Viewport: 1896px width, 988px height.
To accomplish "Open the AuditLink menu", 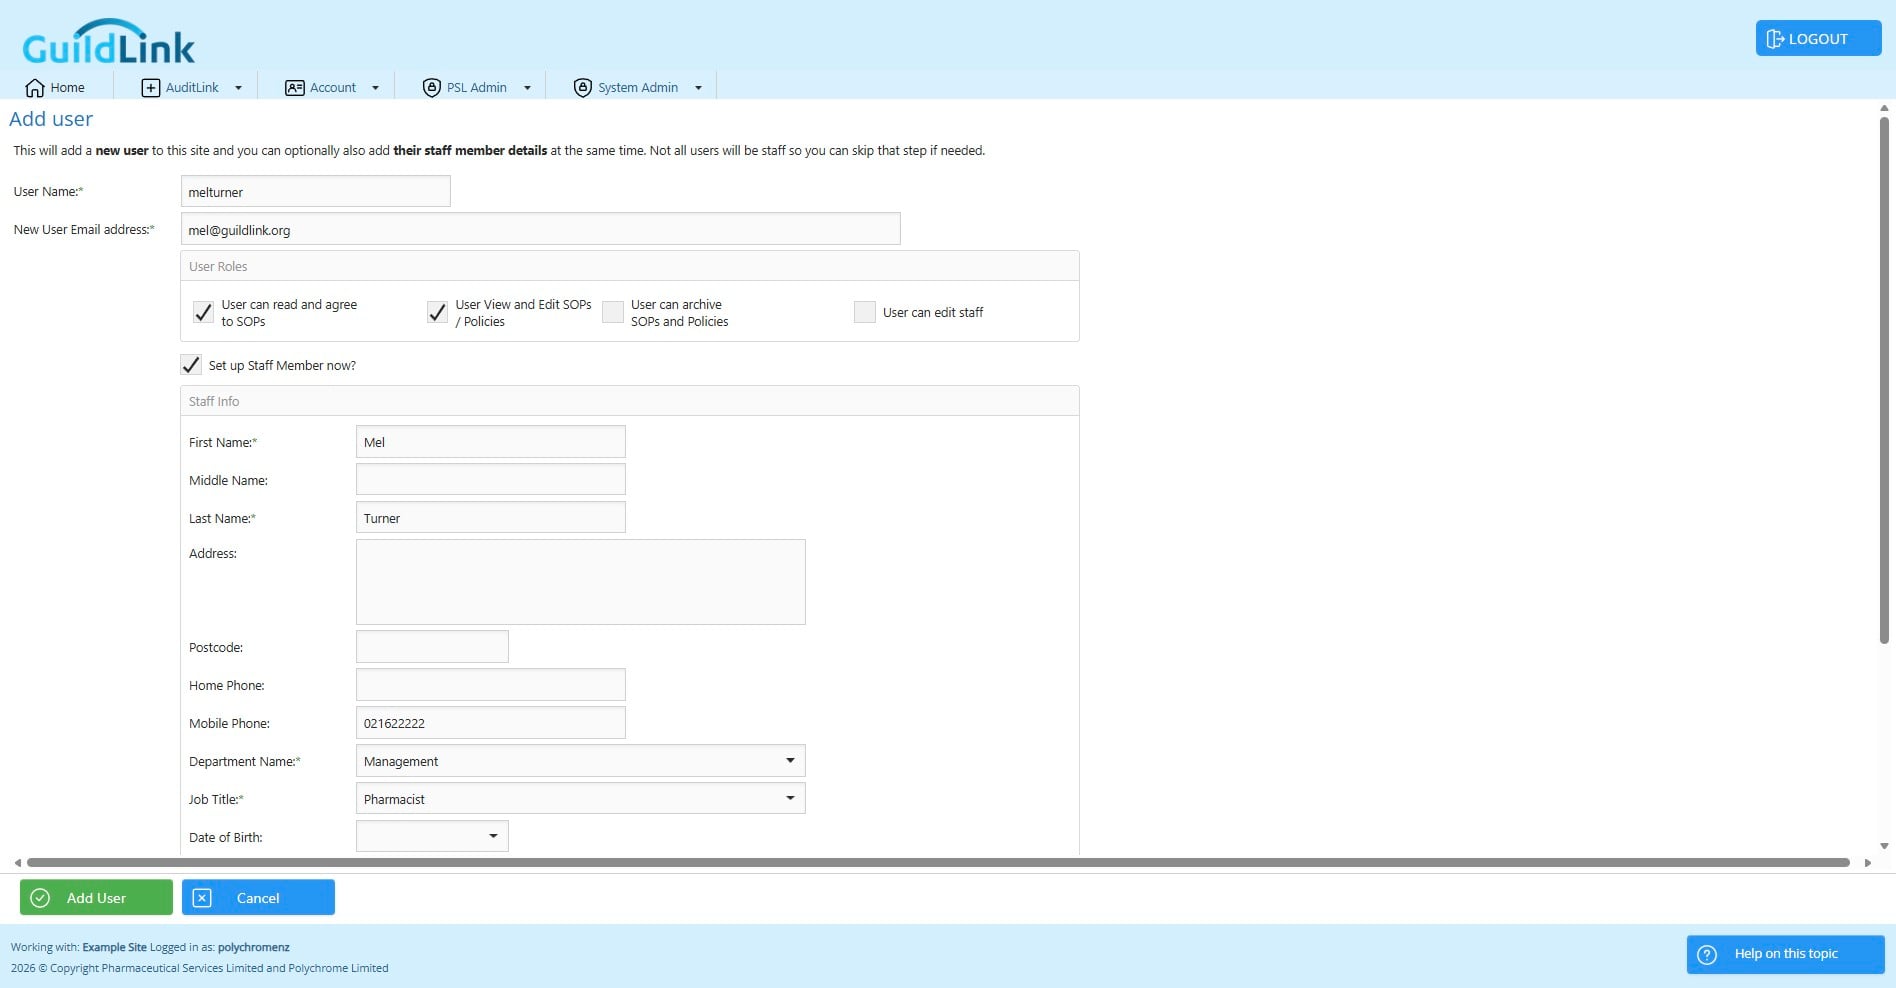I will 193,88.
